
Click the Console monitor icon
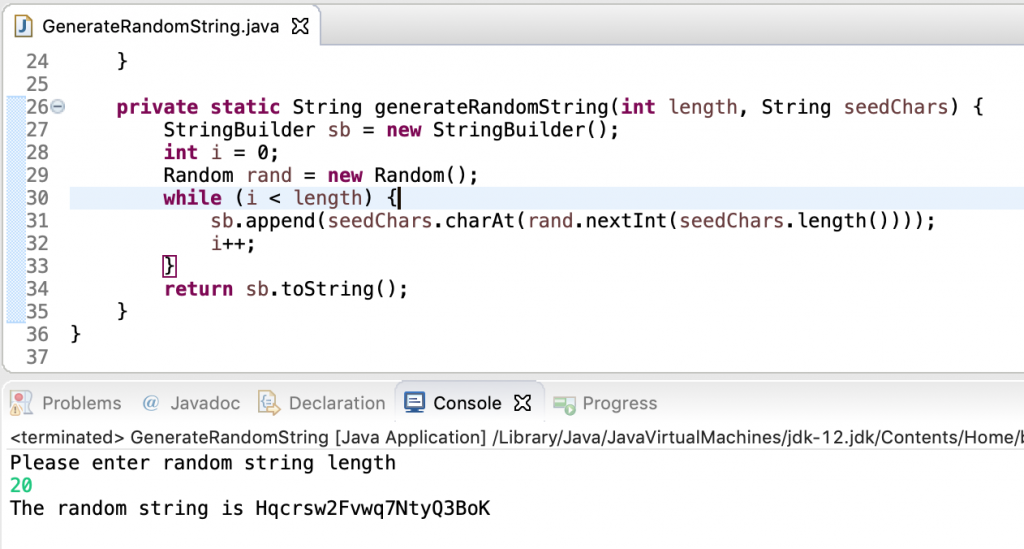(x=414, y=403)
